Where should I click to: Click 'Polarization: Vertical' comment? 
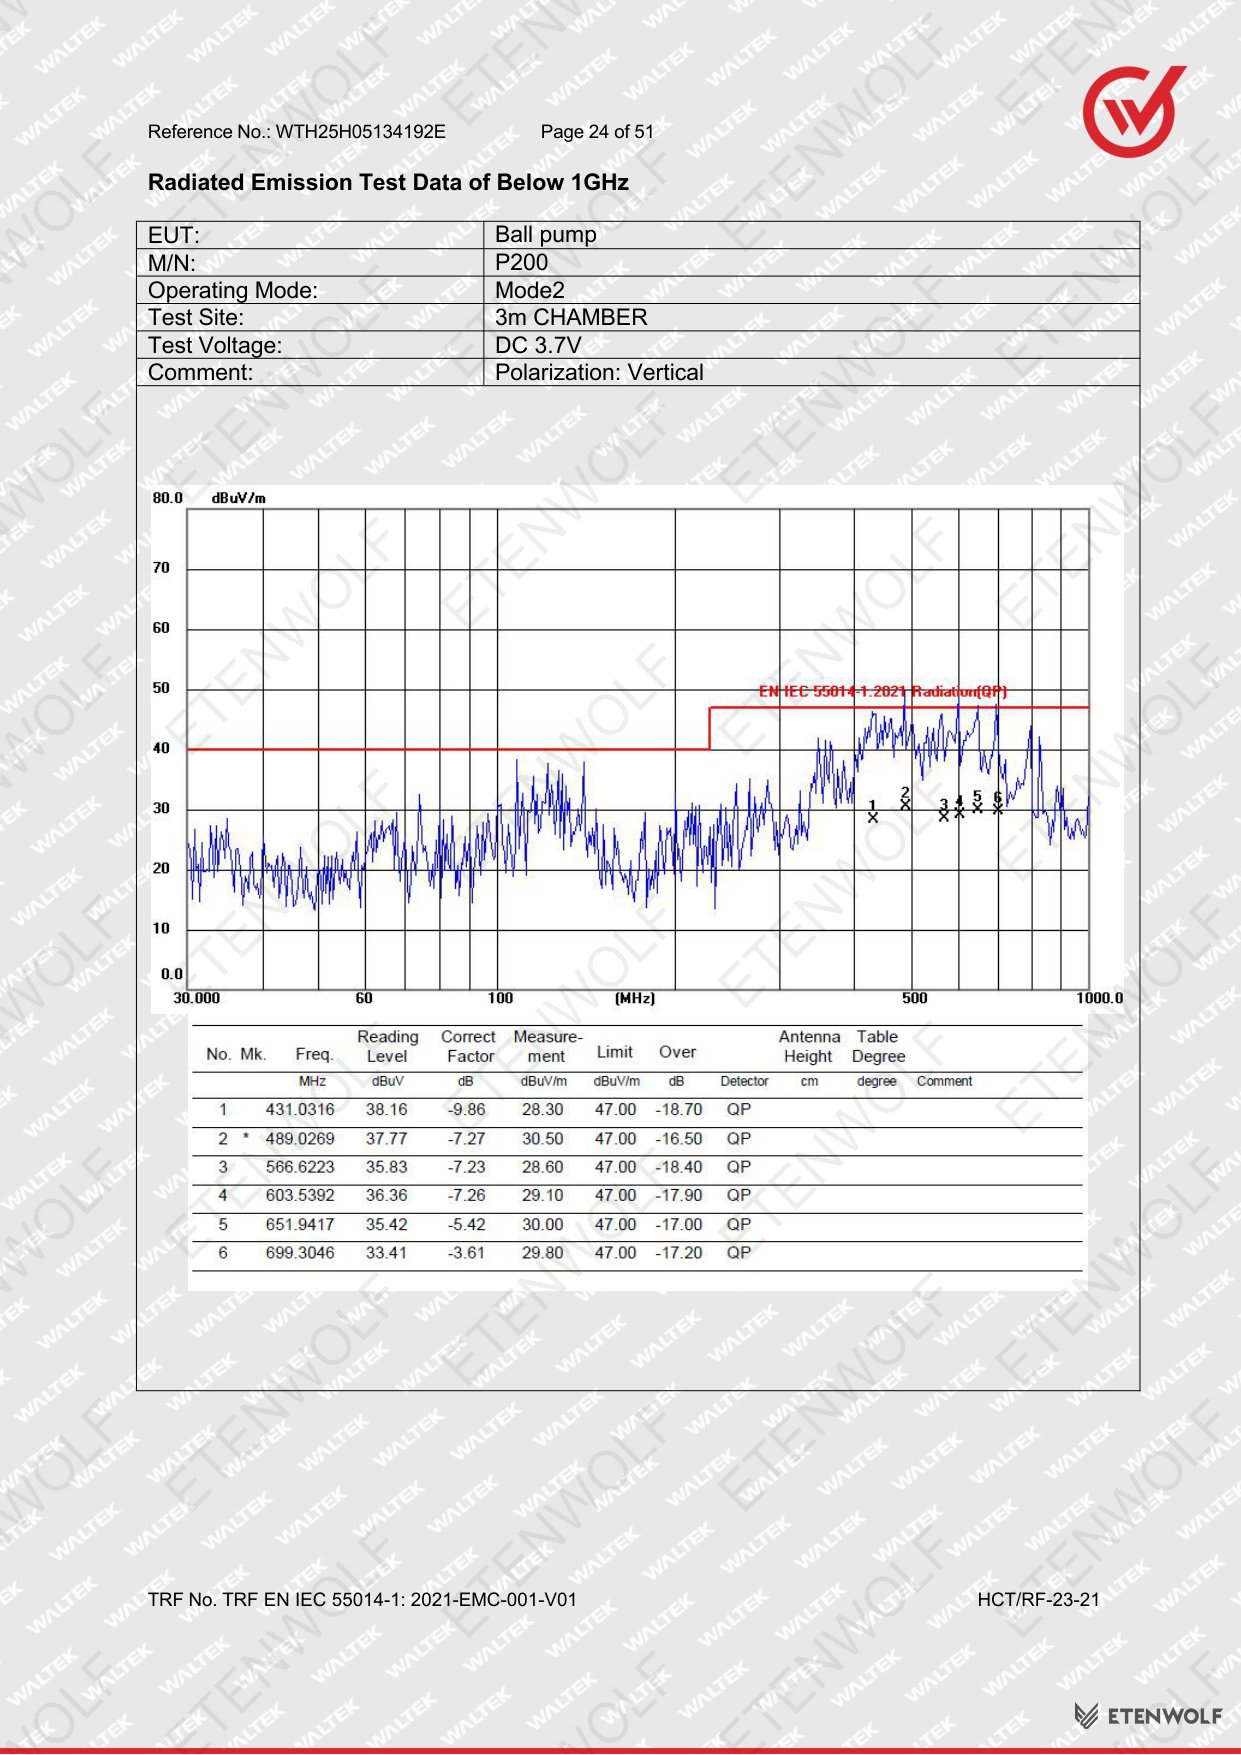(x=599, y=372)
